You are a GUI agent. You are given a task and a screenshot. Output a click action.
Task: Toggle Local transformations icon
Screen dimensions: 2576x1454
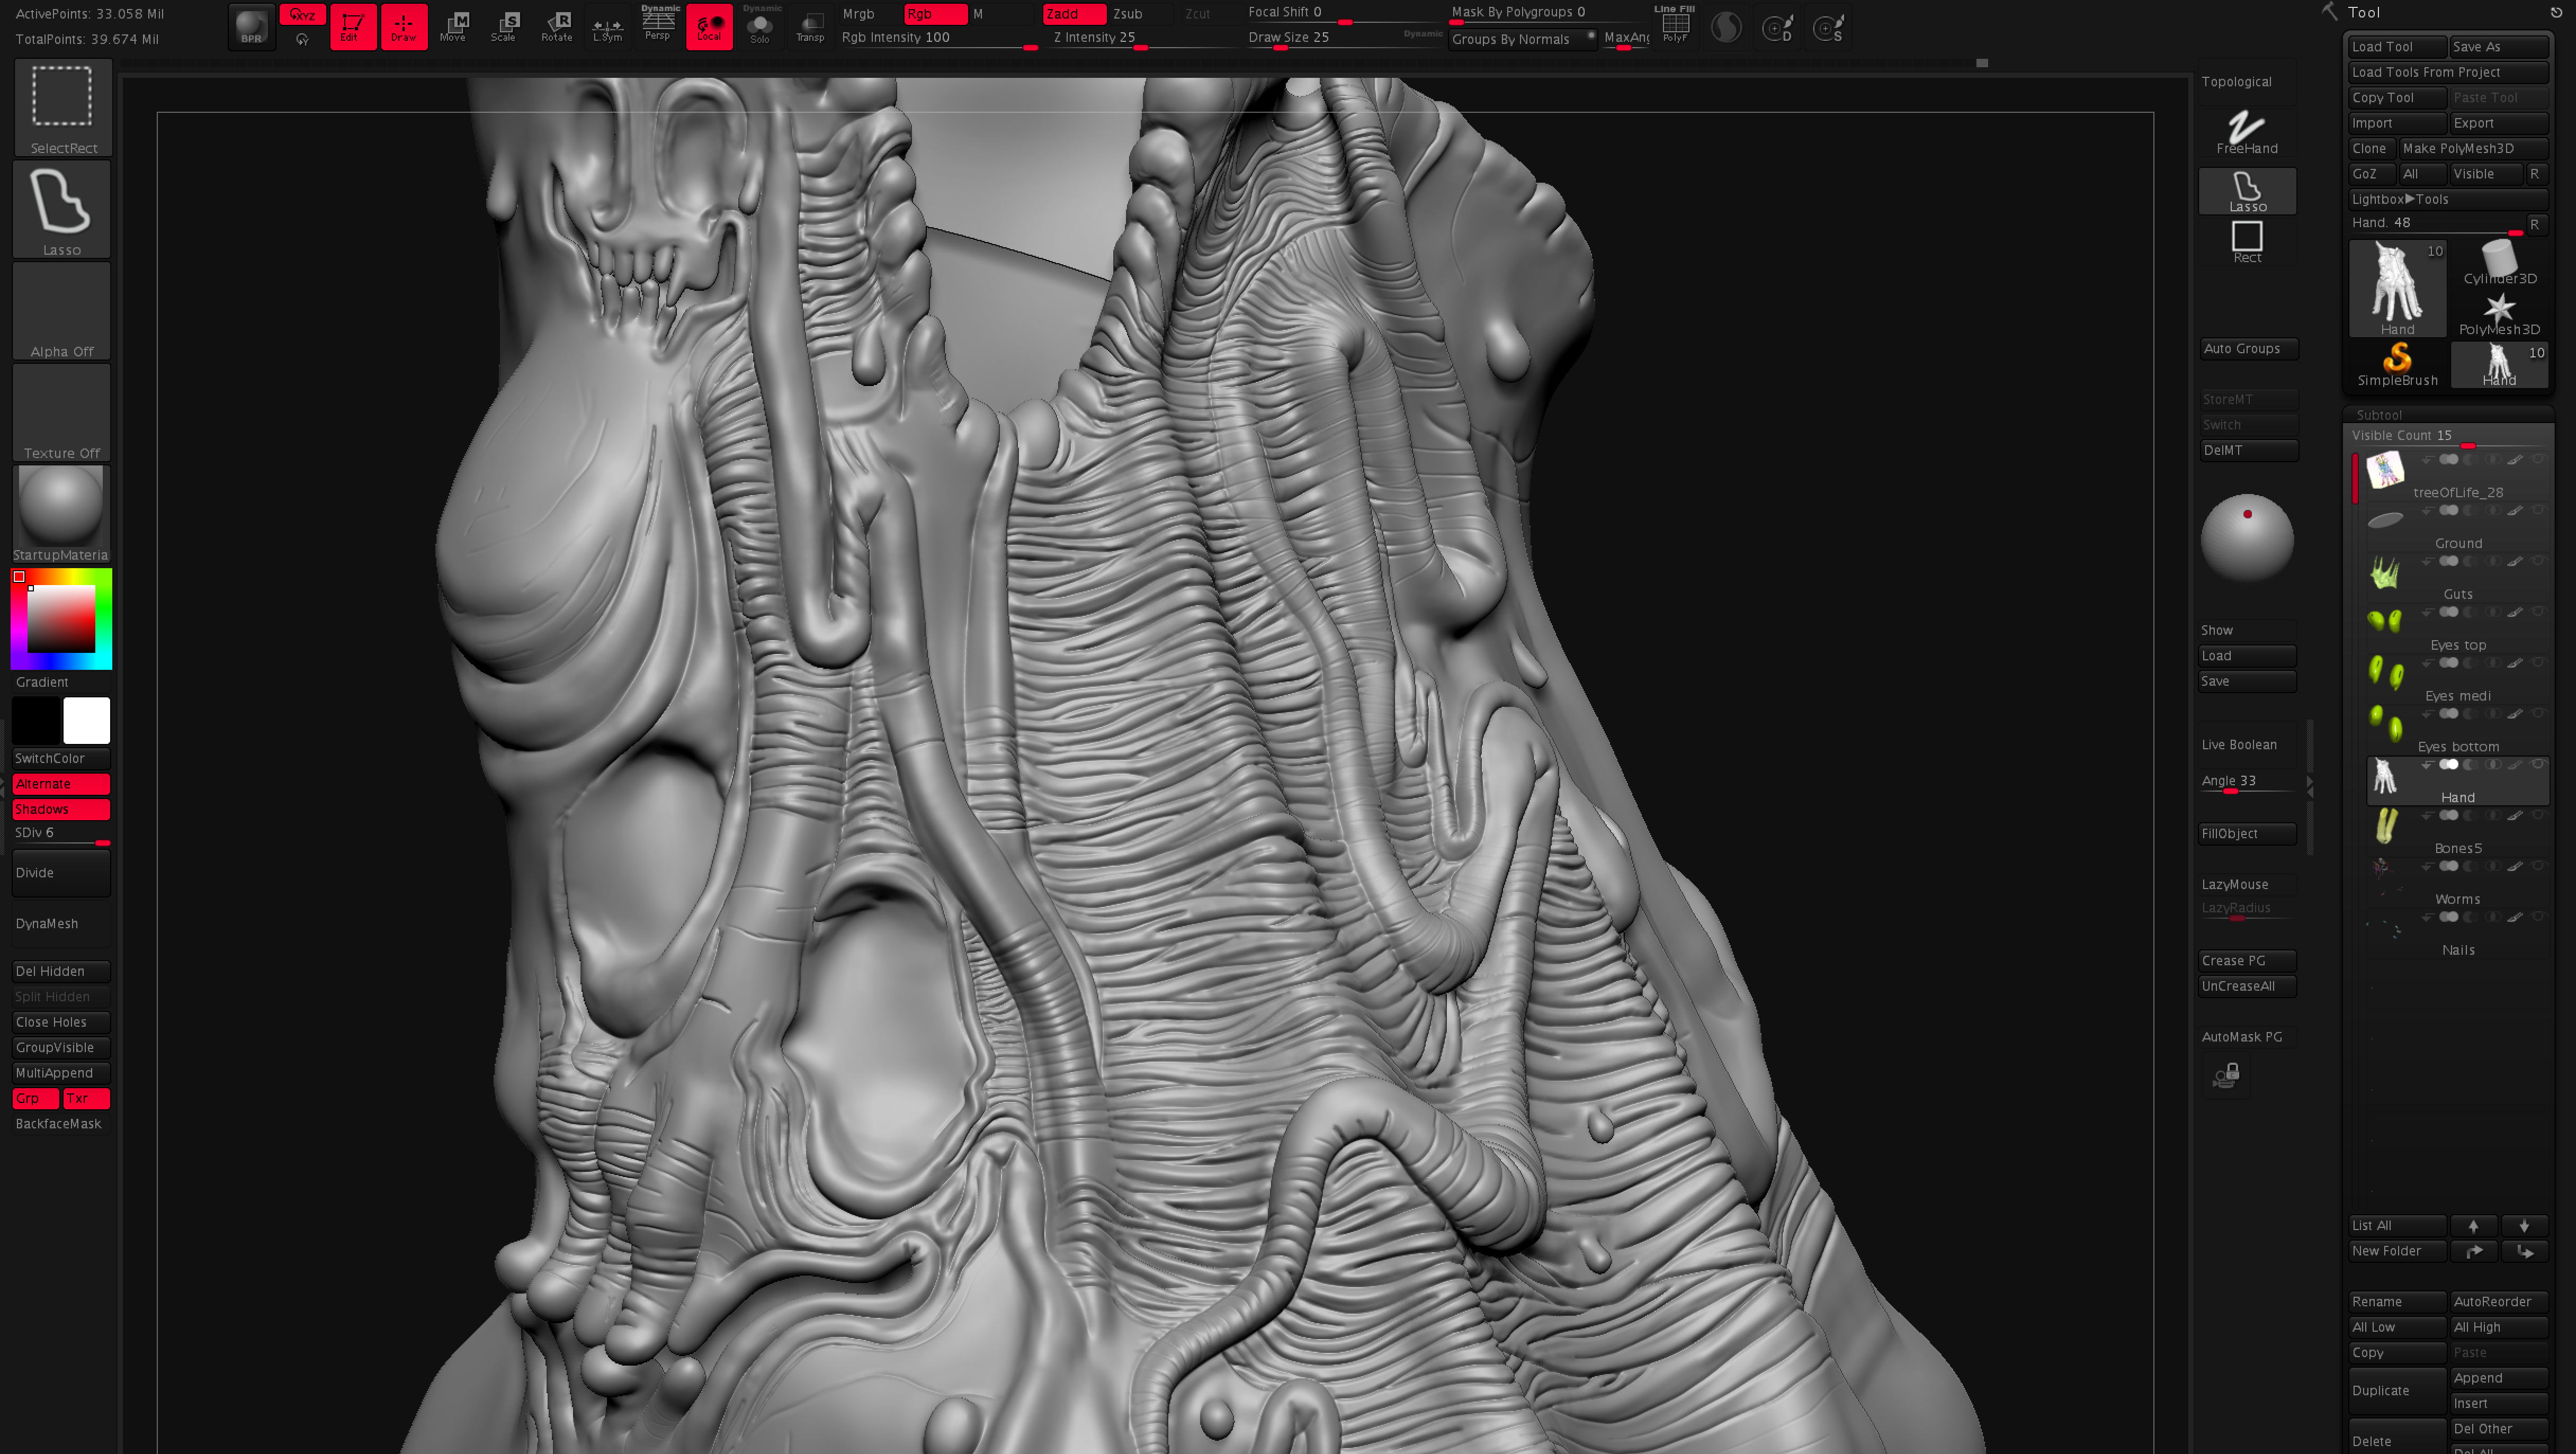pyautogui.click(x=709, y=26)
